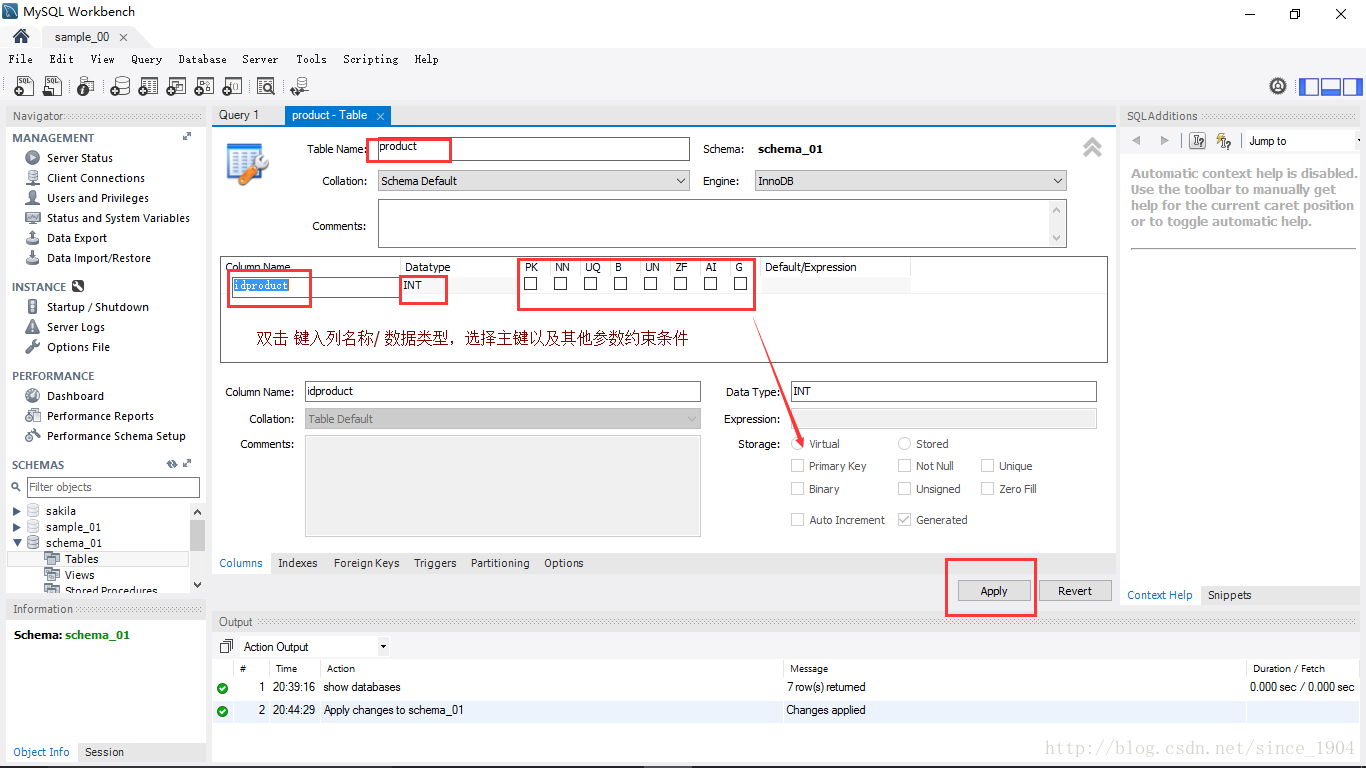Create a new SQL tab icon
This screenshot has height=768, width=1366.
(x=25, y=87)
